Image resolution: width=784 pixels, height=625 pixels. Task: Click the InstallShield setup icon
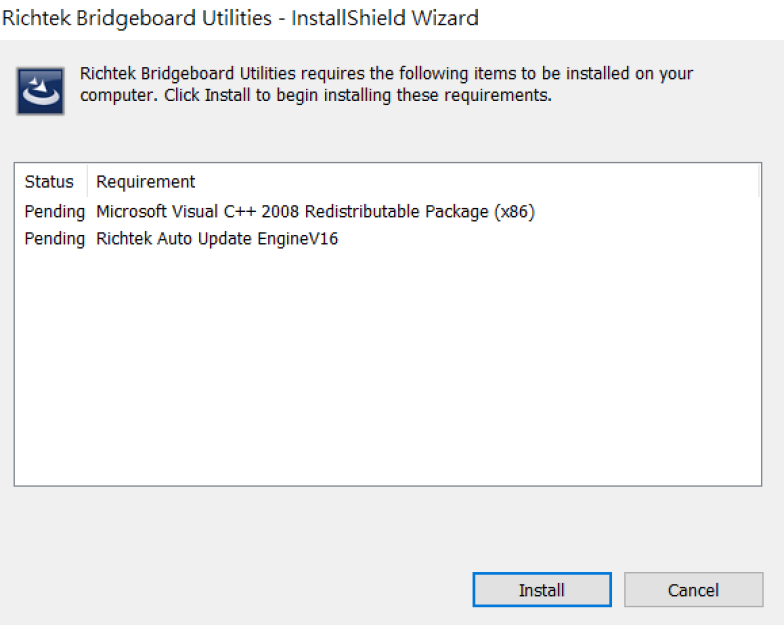[x=40, y=91]
